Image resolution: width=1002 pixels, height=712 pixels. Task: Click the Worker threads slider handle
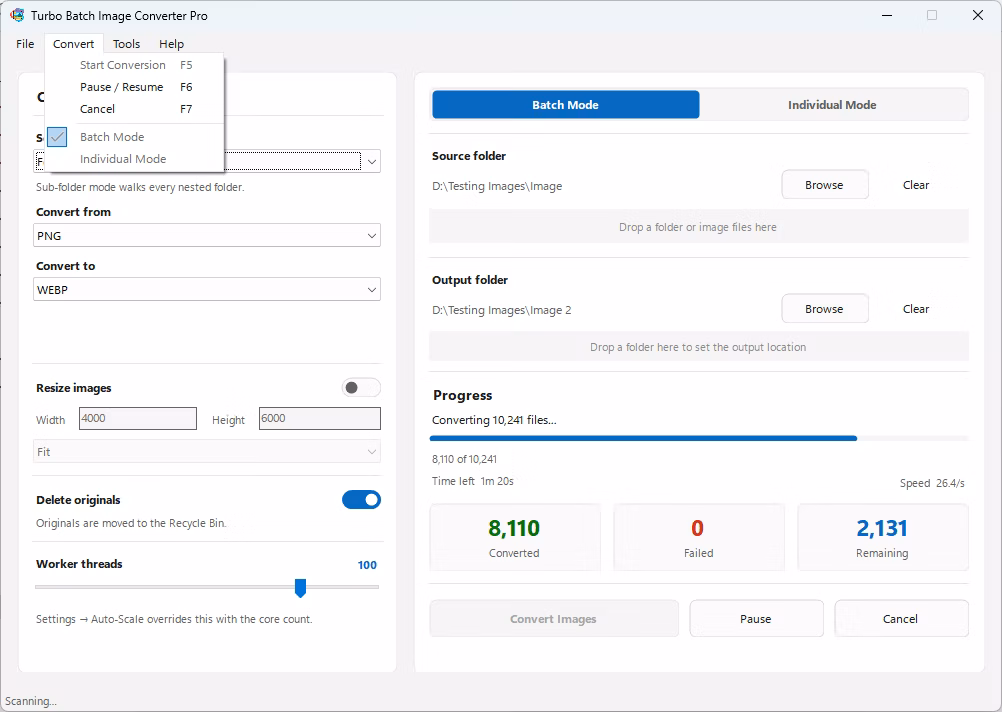pos(300,587)
